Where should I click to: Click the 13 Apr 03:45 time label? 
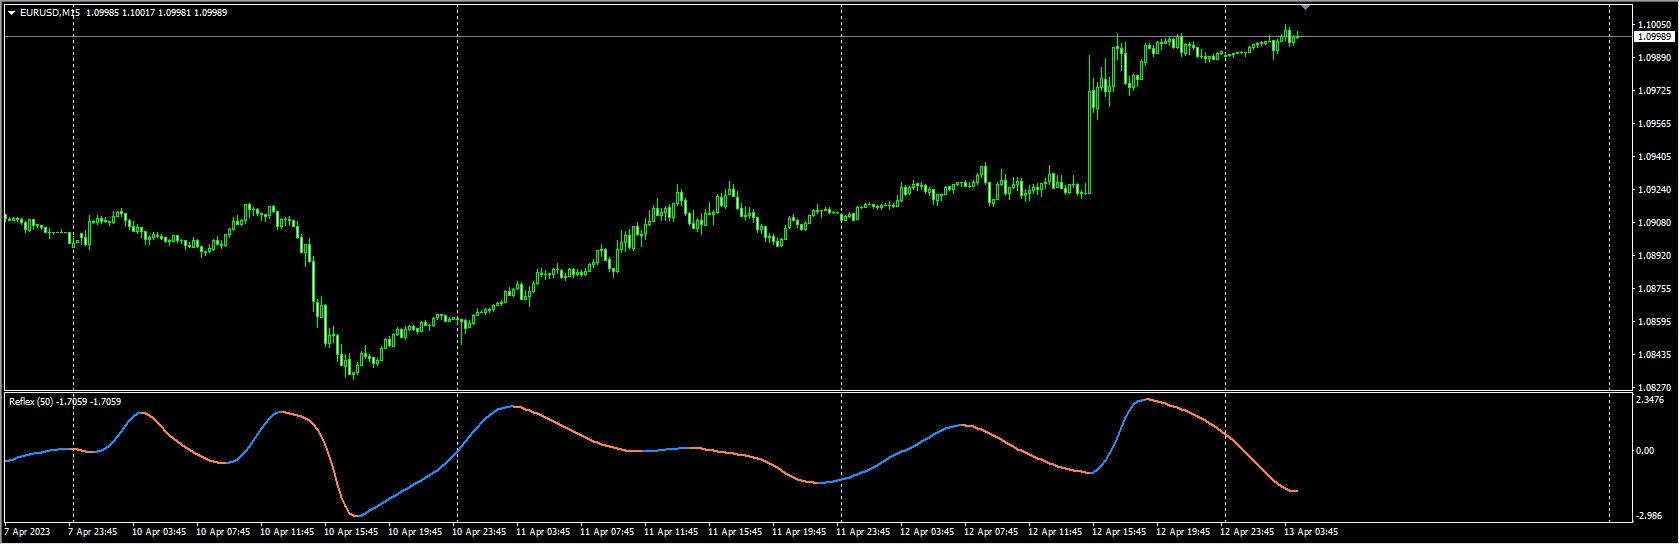point(1311,532)
